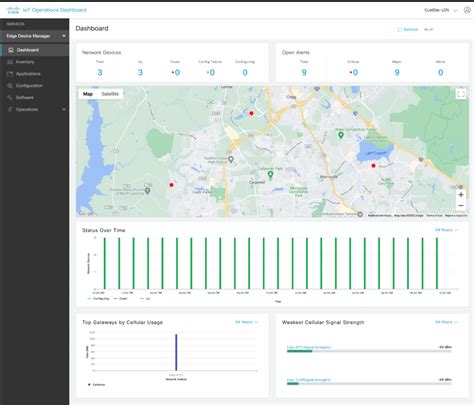474x405 pixels.
Task: Open the Top Gateways 24 Hours dropdown
Action: point(246,322)
